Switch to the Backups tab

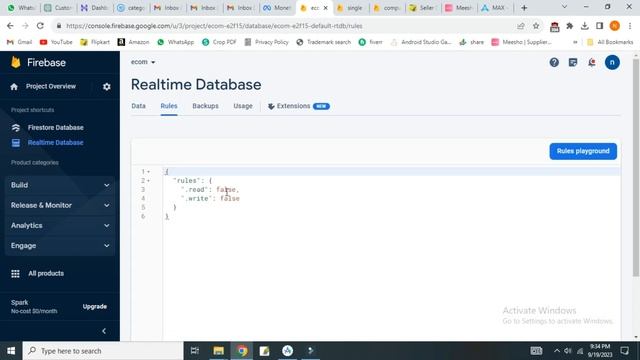click(205, 106)
